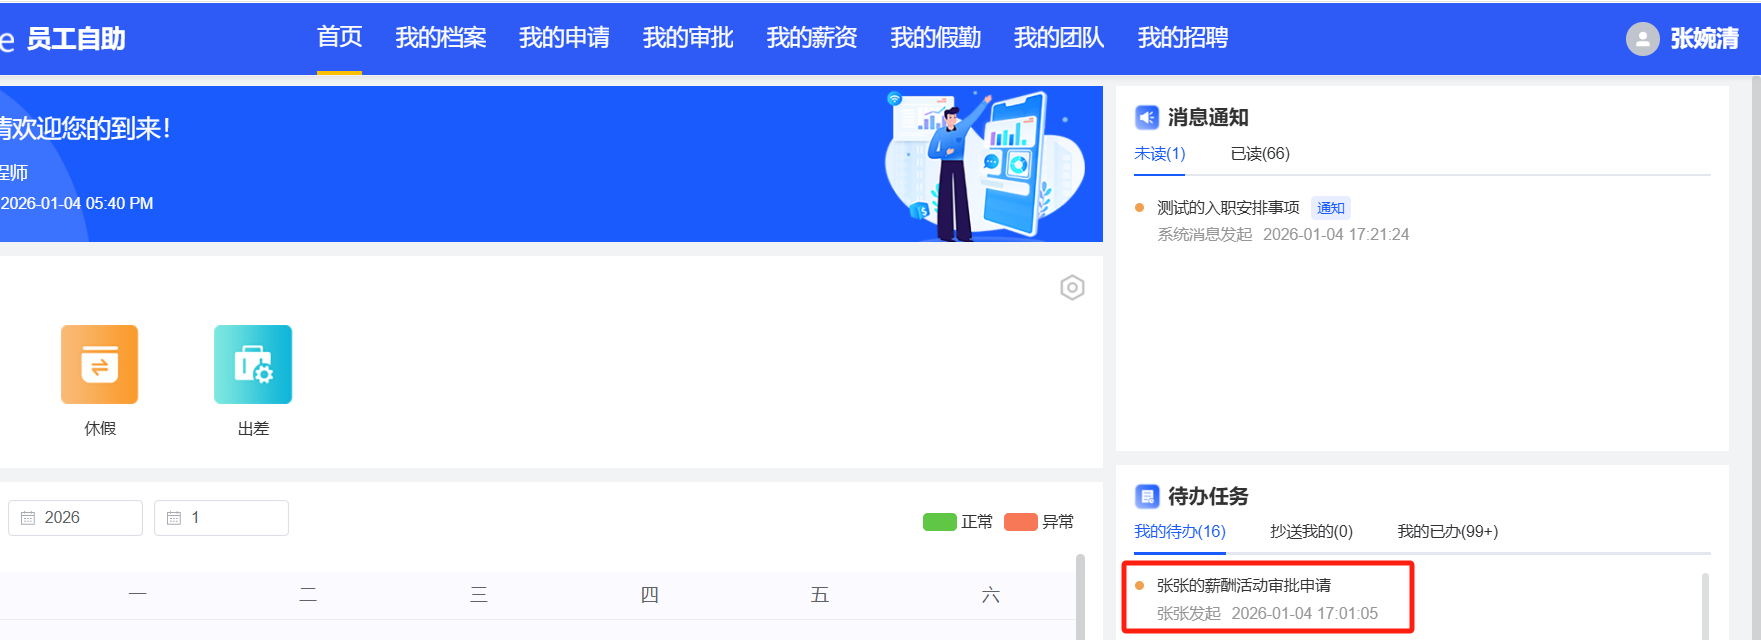Screen dimensions: 1761x640
Task: Click the calendar icon in the month field
Action: pos(174,518)
